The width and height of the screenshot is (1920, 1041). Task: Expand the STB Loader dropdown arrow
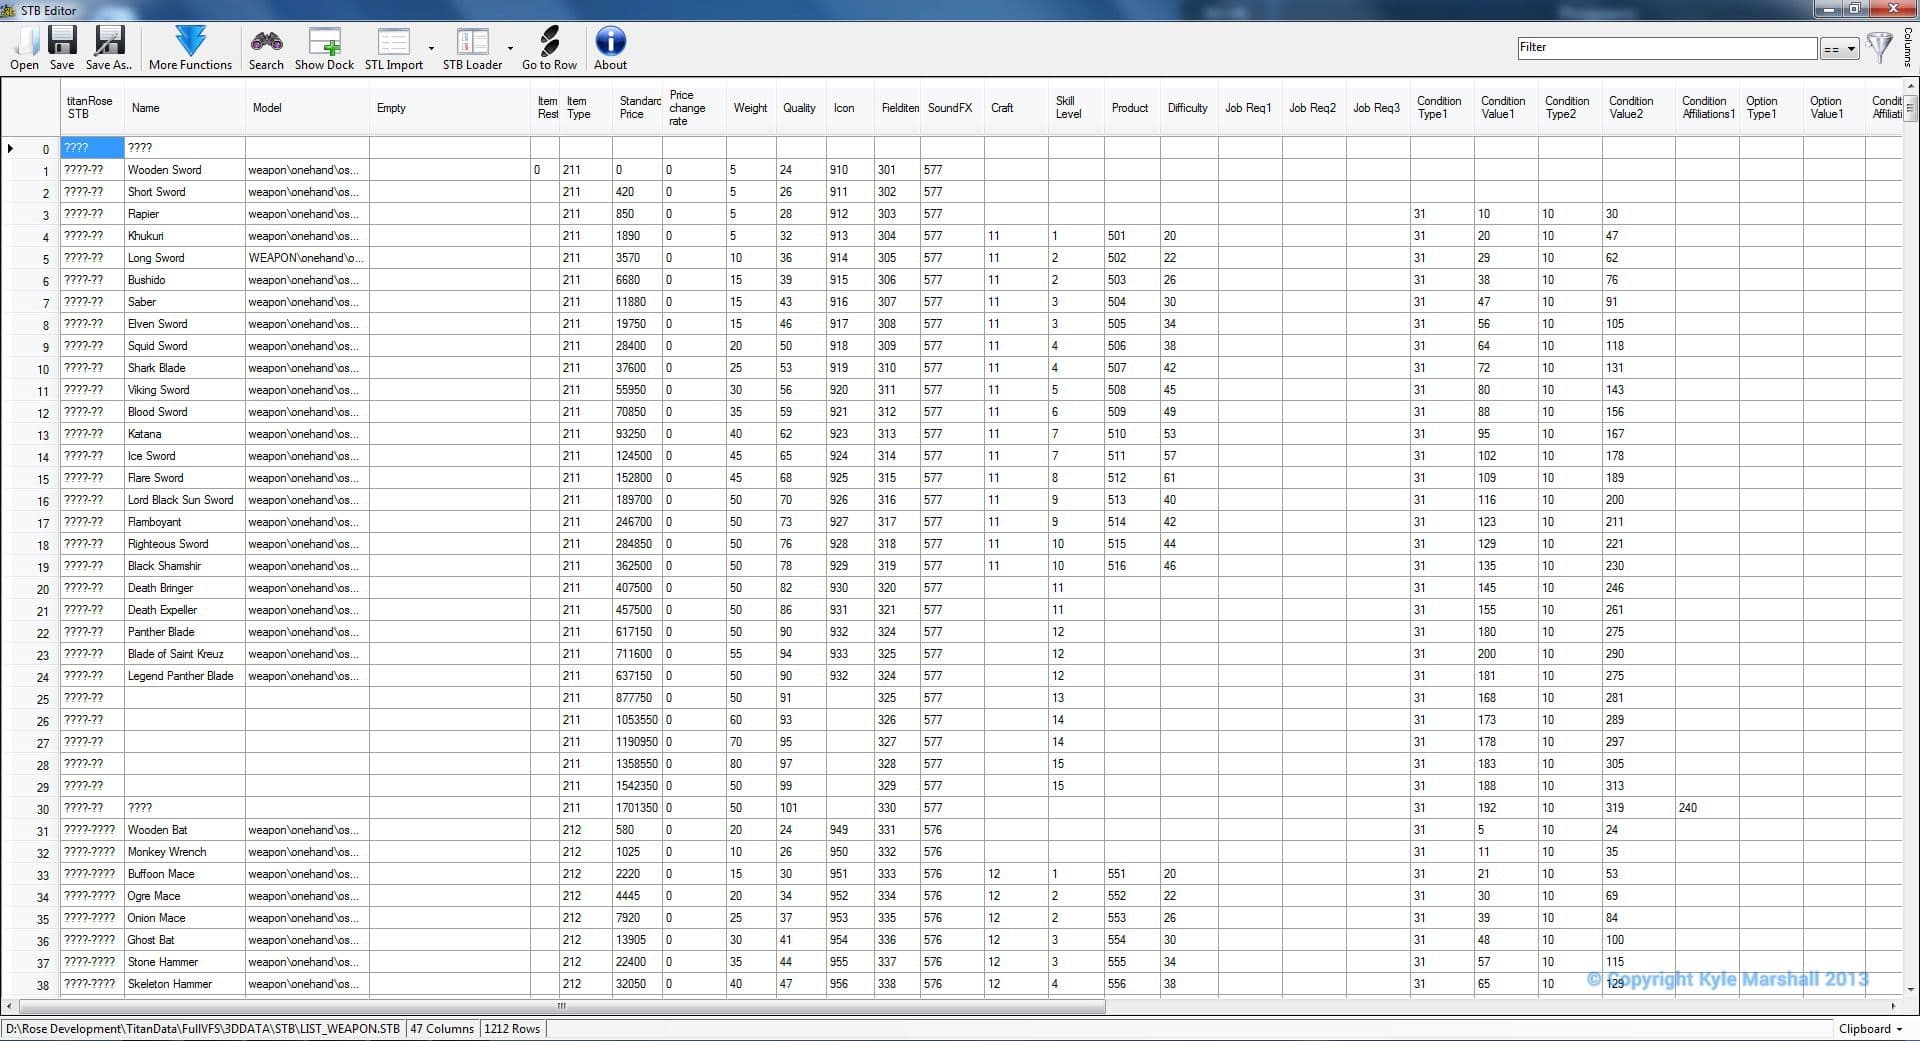point(510,48)
